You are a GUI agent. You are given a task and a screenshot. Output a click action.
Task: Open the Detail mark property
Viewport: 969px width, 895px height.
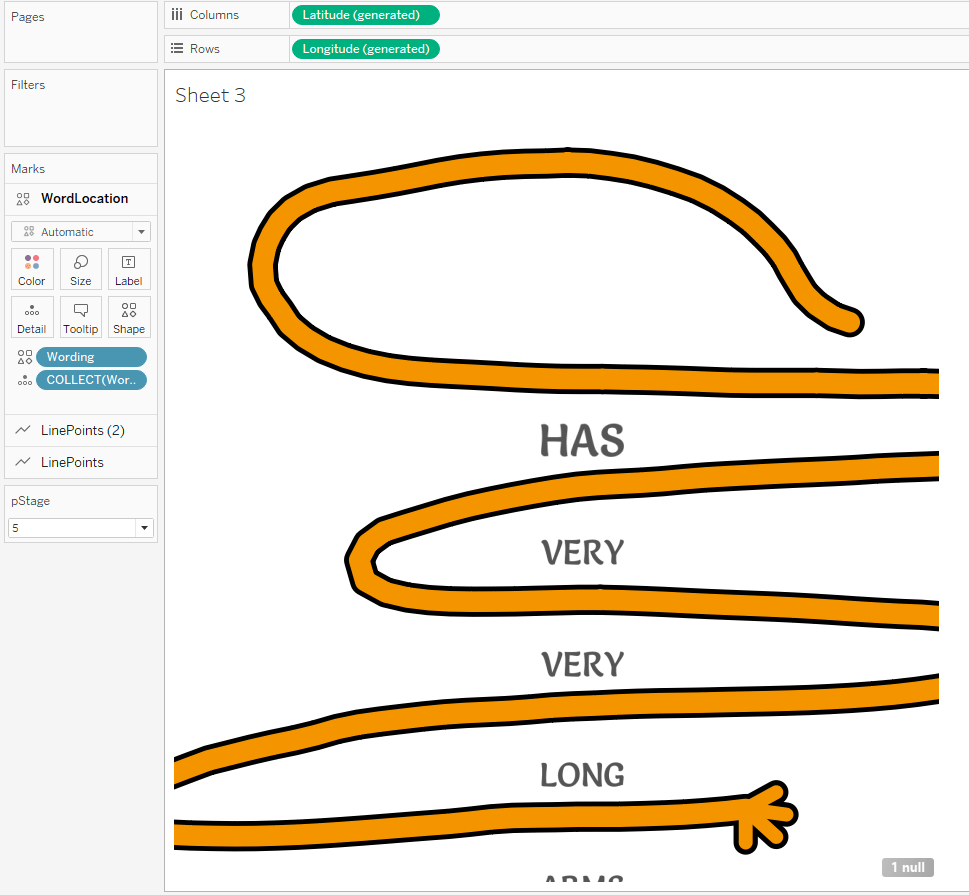click(32, 317)
